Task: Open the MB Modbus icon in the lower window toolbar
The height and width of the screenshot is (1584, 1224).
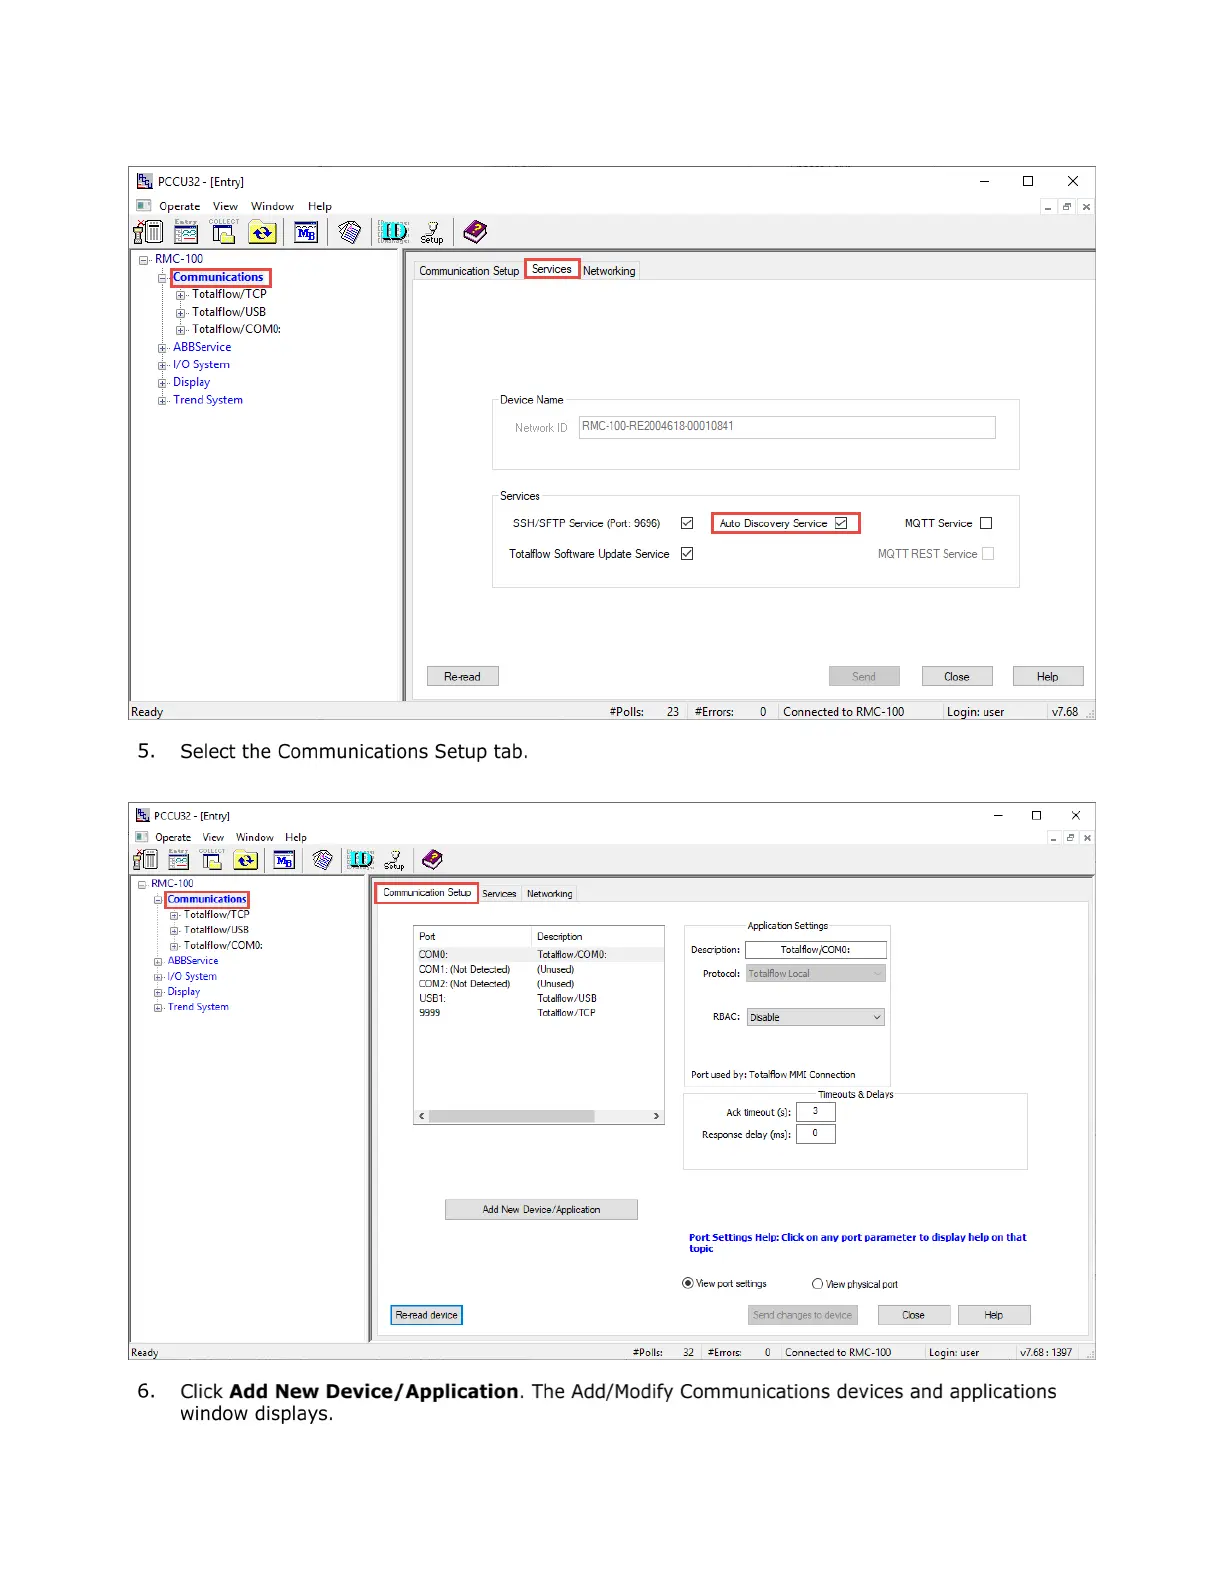Action: pyautogui.click(x=284, y=860)
